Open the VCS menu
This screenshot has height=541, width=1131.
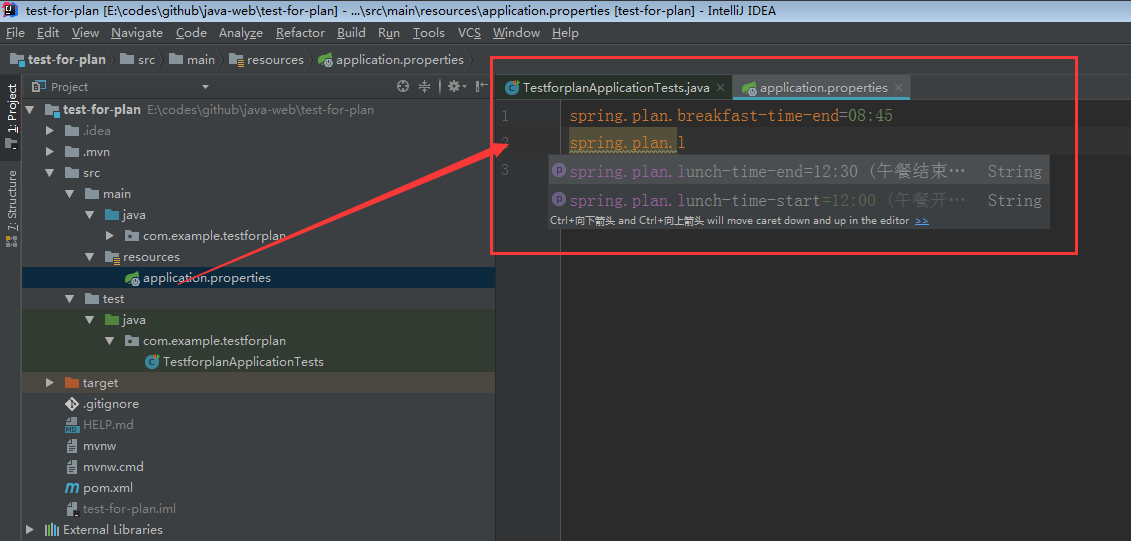point(469,32)
